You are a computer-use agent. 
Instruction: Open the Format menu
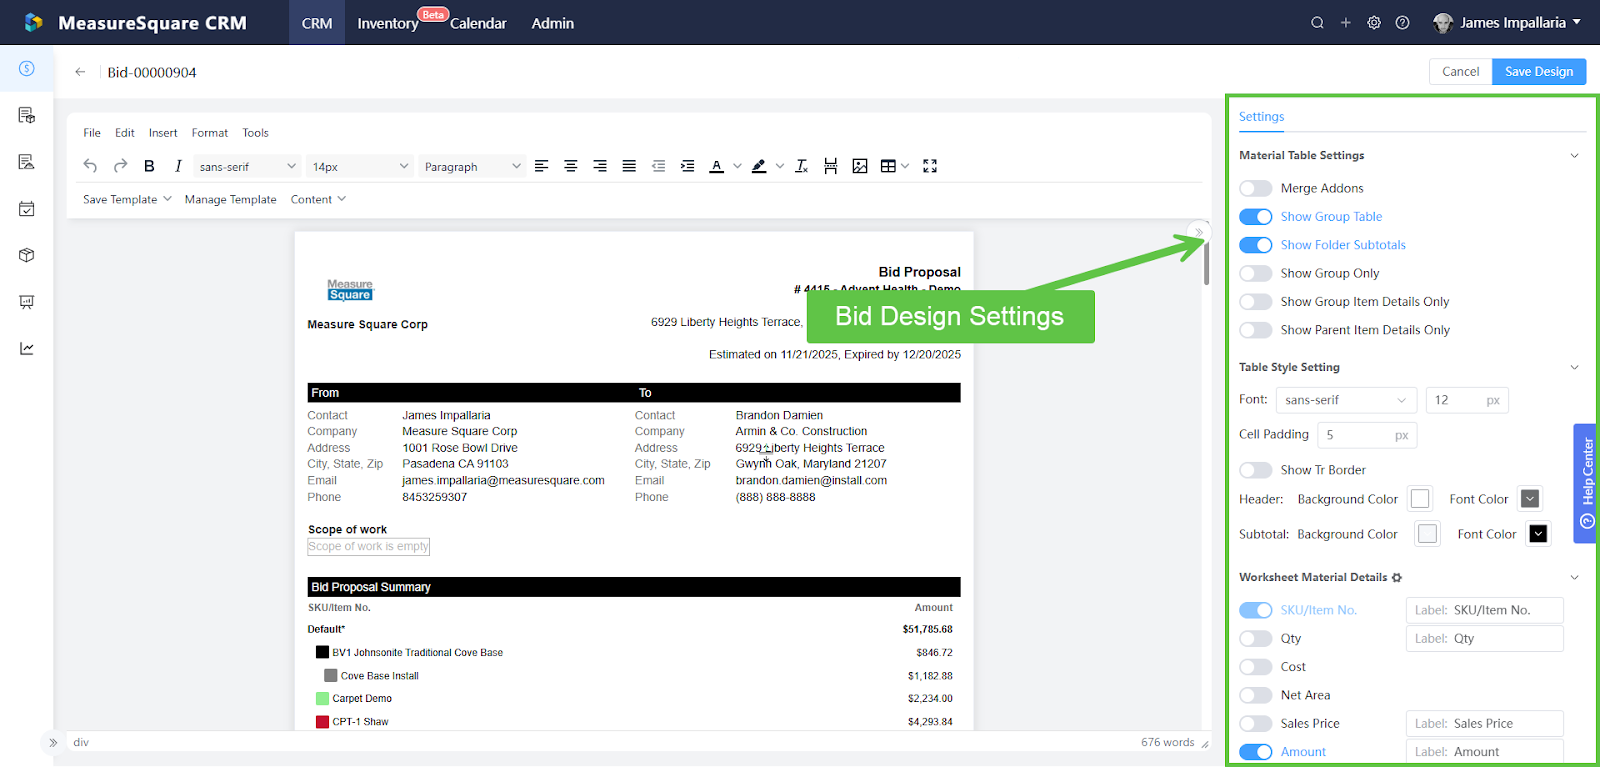tap(210, 133)
